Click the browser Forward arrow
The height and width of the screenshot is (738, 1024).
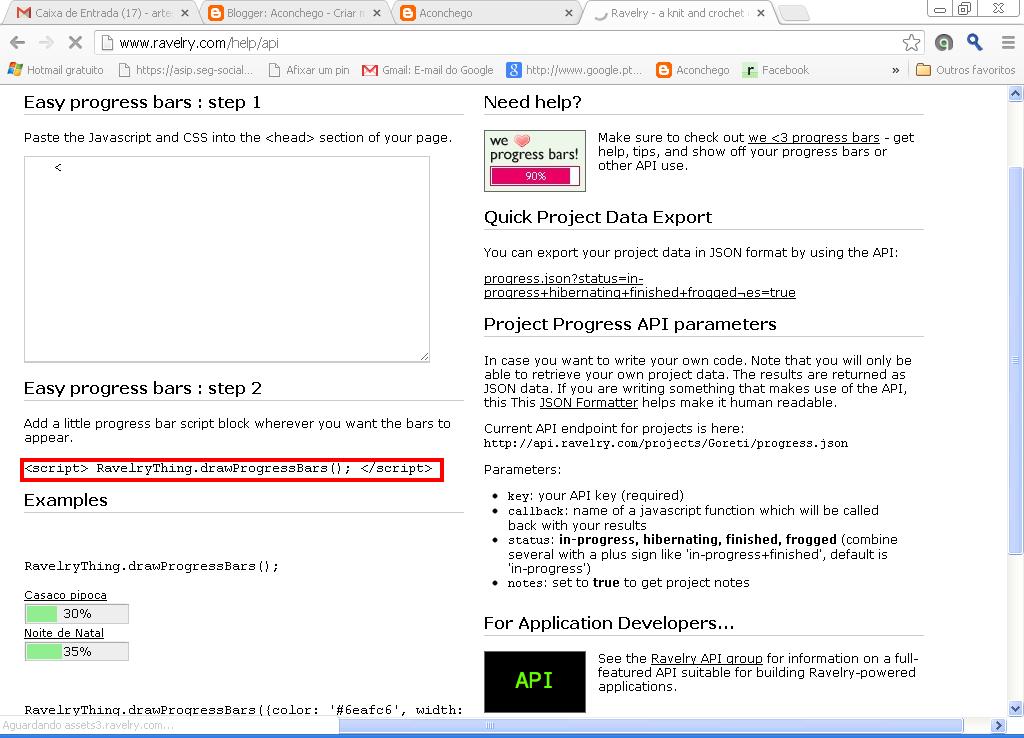coord(46,43)
